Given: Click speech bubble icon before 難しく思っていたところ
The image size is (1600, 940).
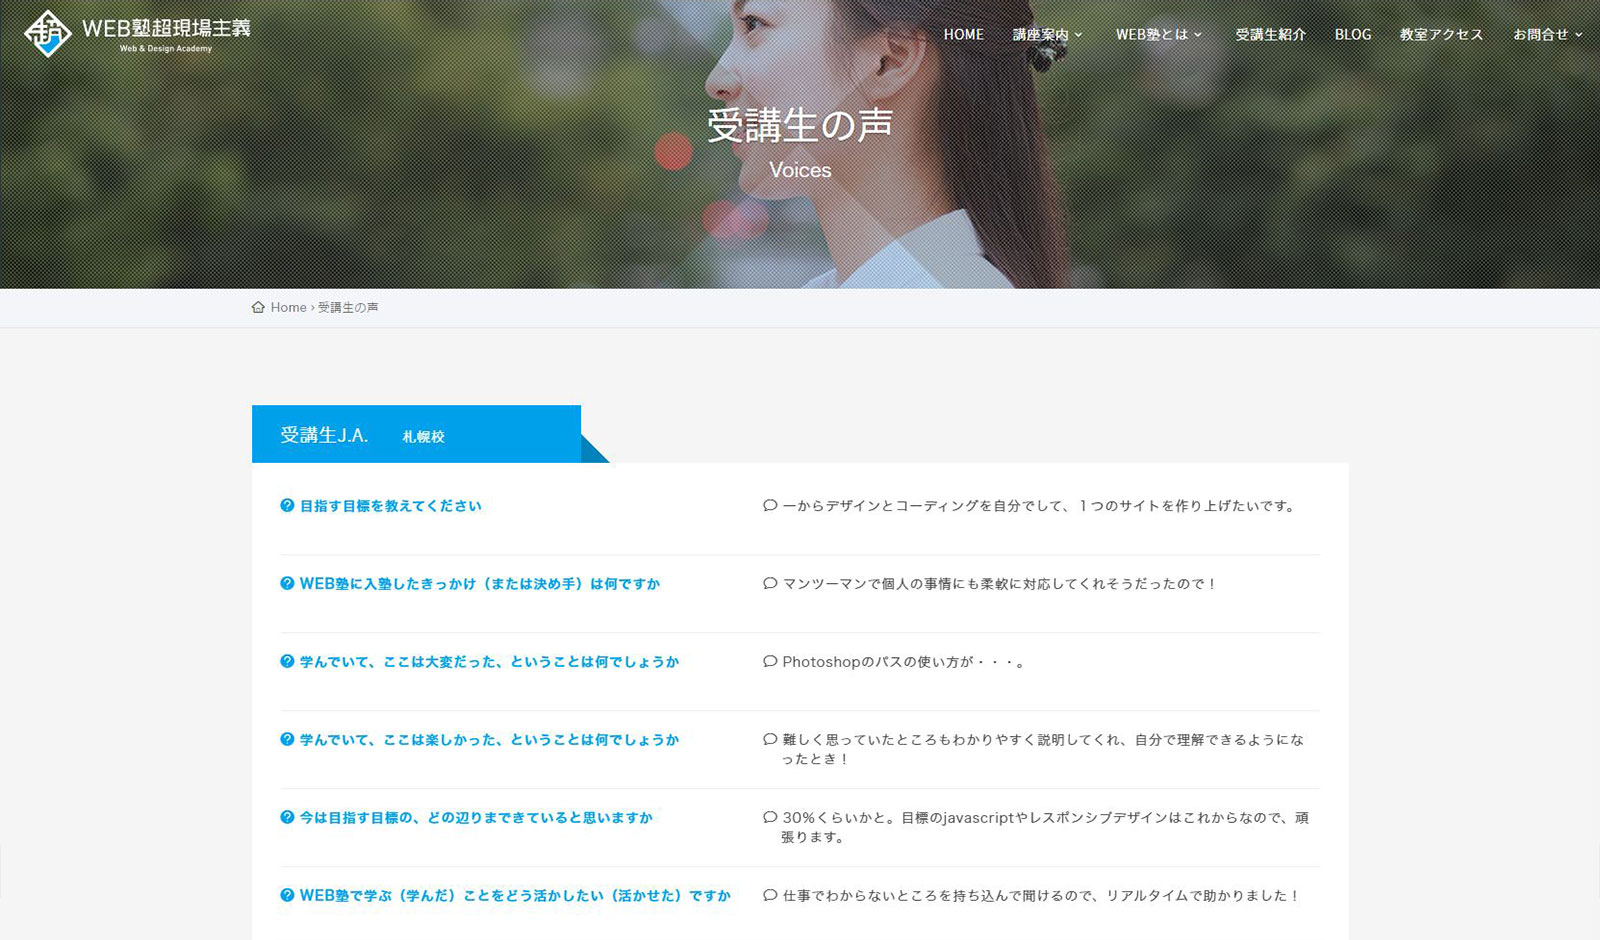Looking at the screenshot, I should 770,740.
